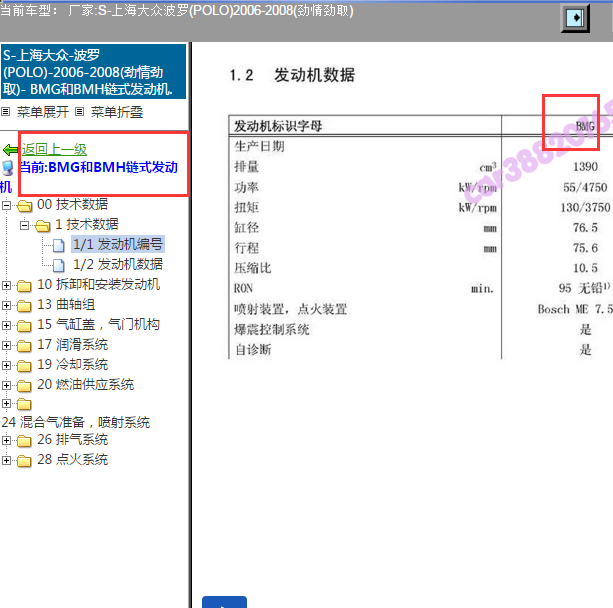Expand the 19 冷却系统 folder

(x=6, y=365)
